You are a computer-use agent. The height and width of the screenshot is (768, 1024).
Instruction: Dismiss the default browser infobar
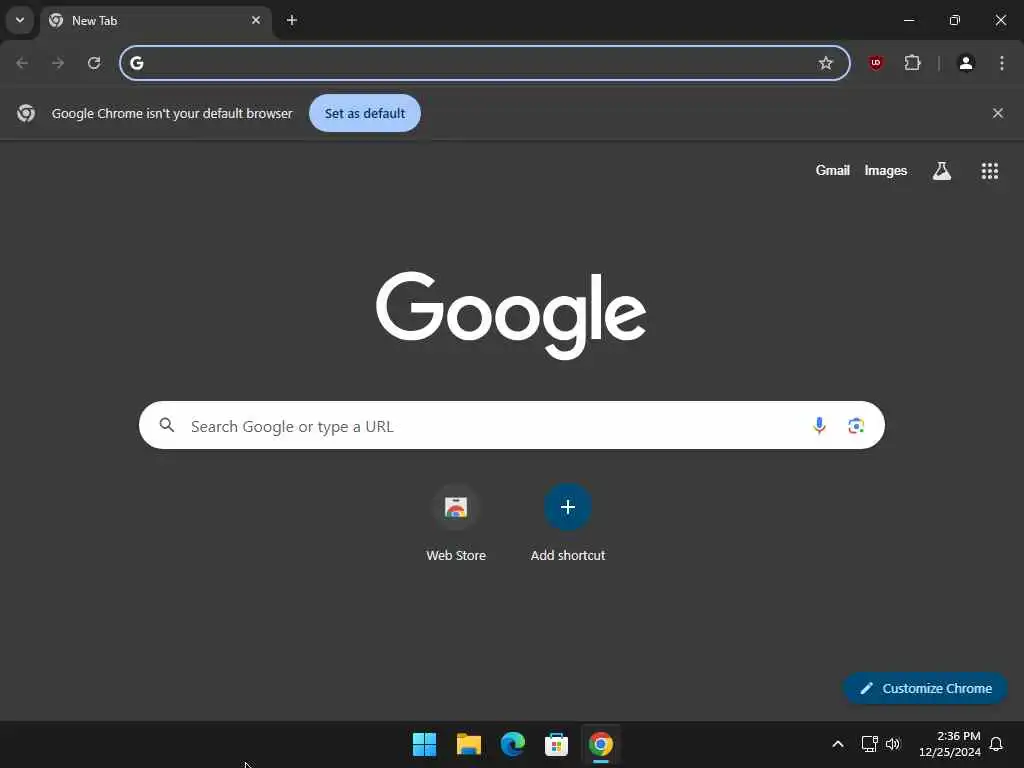coord(998,113)
